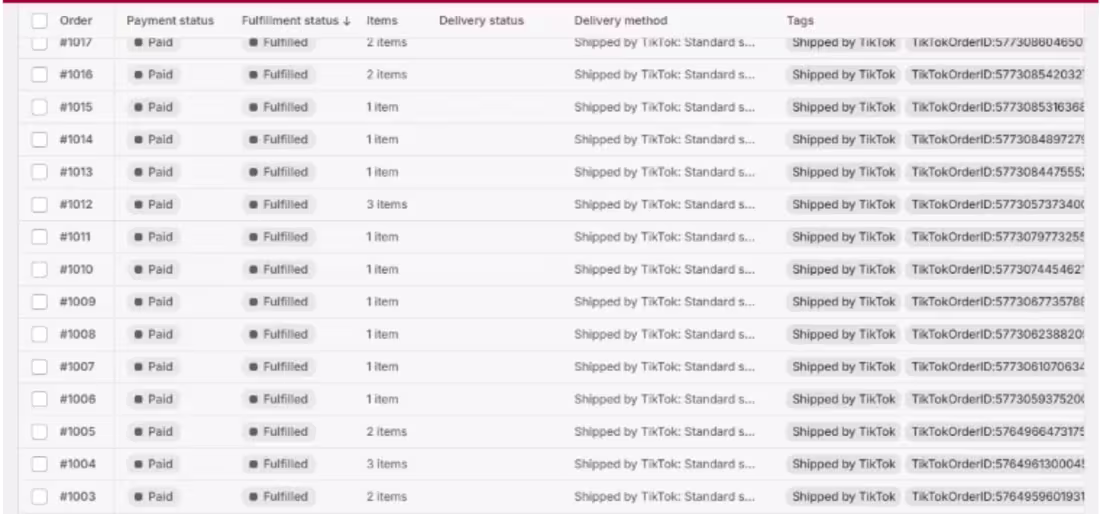This screenshot has height=514, width=1100.
Task: View order #1007
Action: point(77,367)
